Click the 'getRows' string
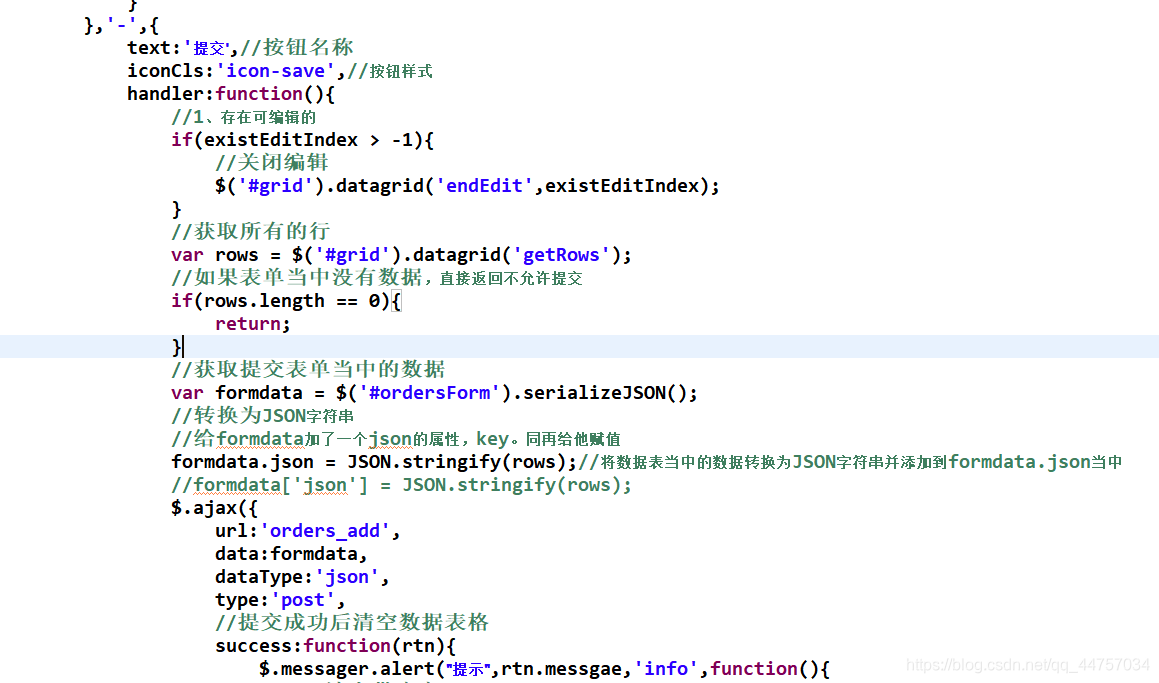The height and width of the screenshot is (683, 1159). (x=561, y=255)
